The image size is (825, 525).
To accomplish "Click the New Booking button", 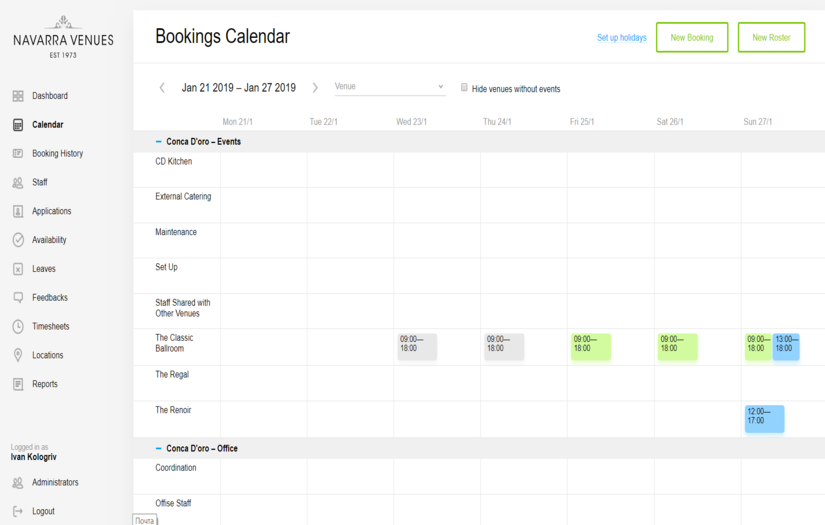I will click(692, 37).
